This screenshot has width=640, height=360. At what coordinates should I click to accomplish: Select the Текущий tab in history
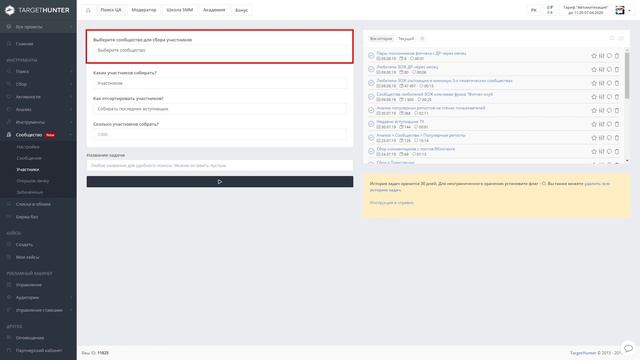pyautogui.click(x=406, y=39)
